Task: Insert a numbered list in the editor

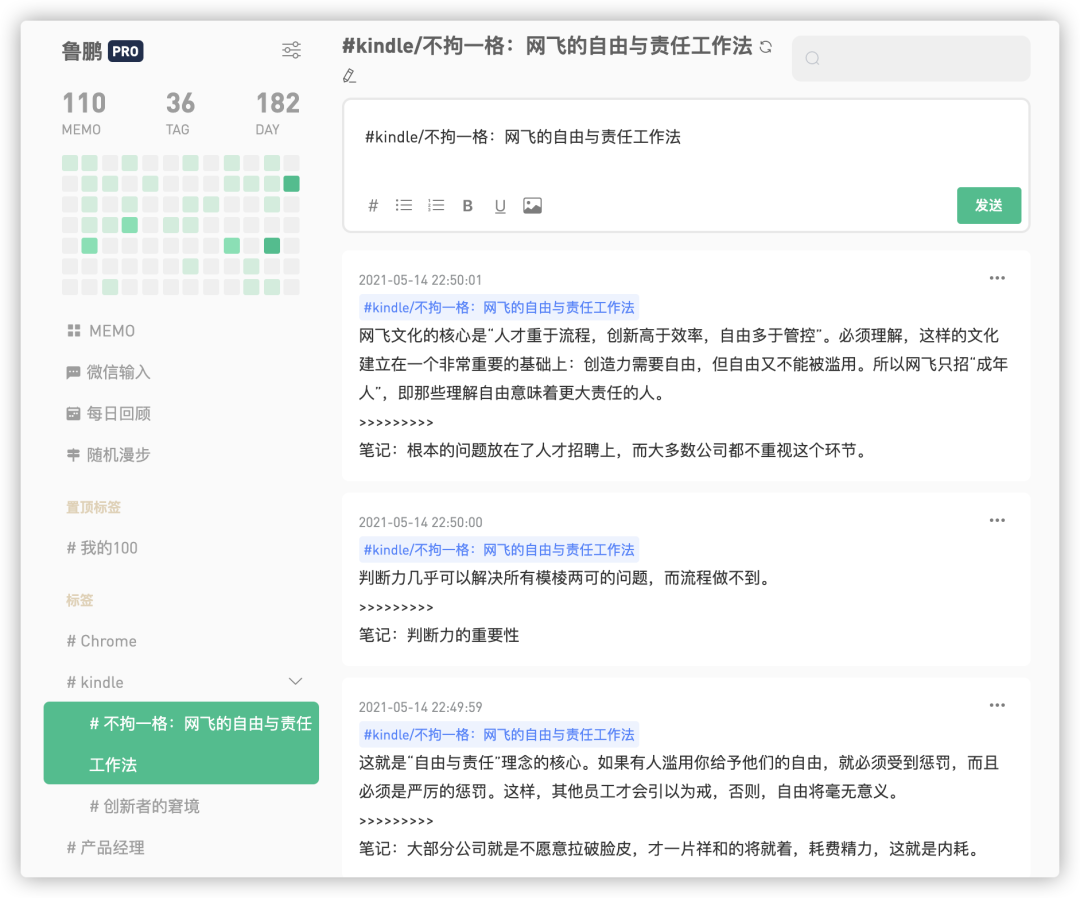Action: pos(436,205)
